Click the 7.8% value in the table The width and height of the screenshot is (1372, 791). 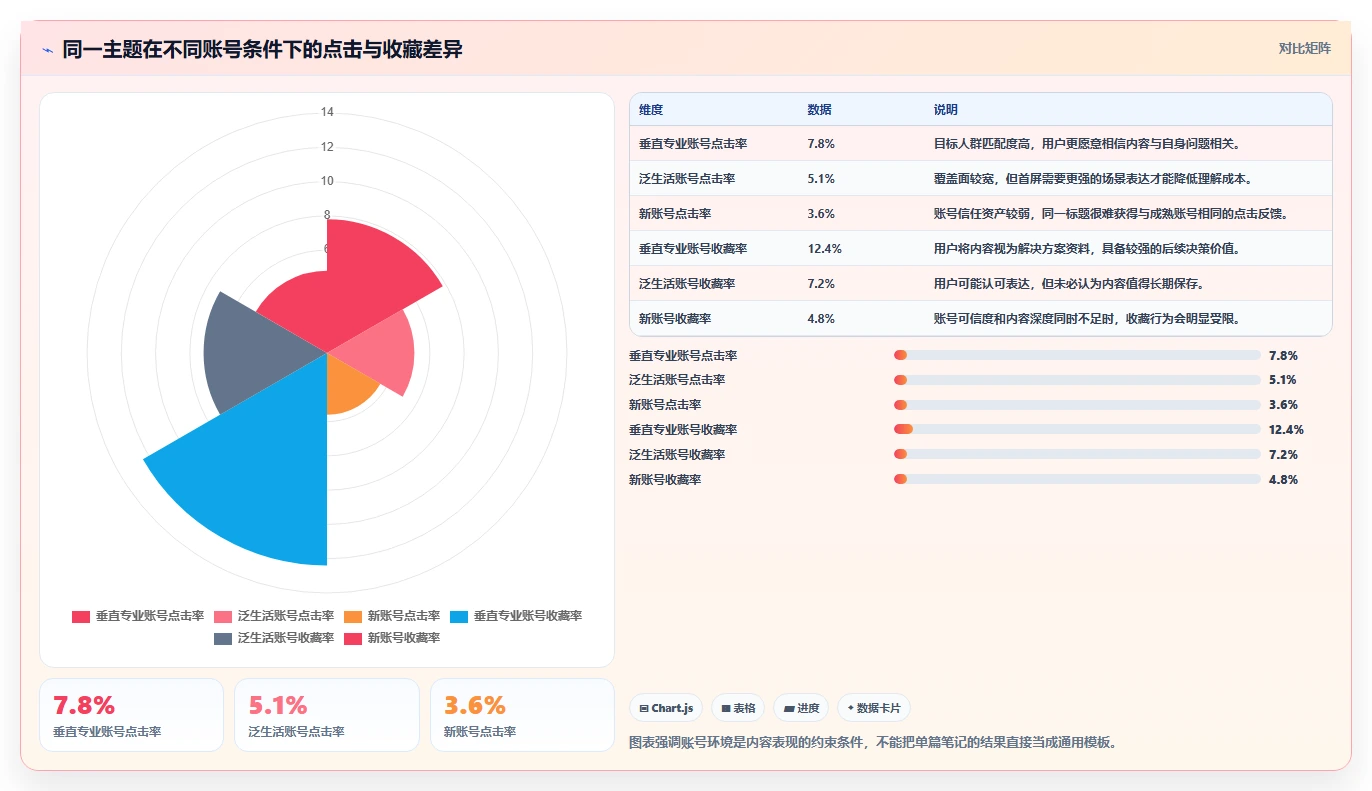[821, 144]
